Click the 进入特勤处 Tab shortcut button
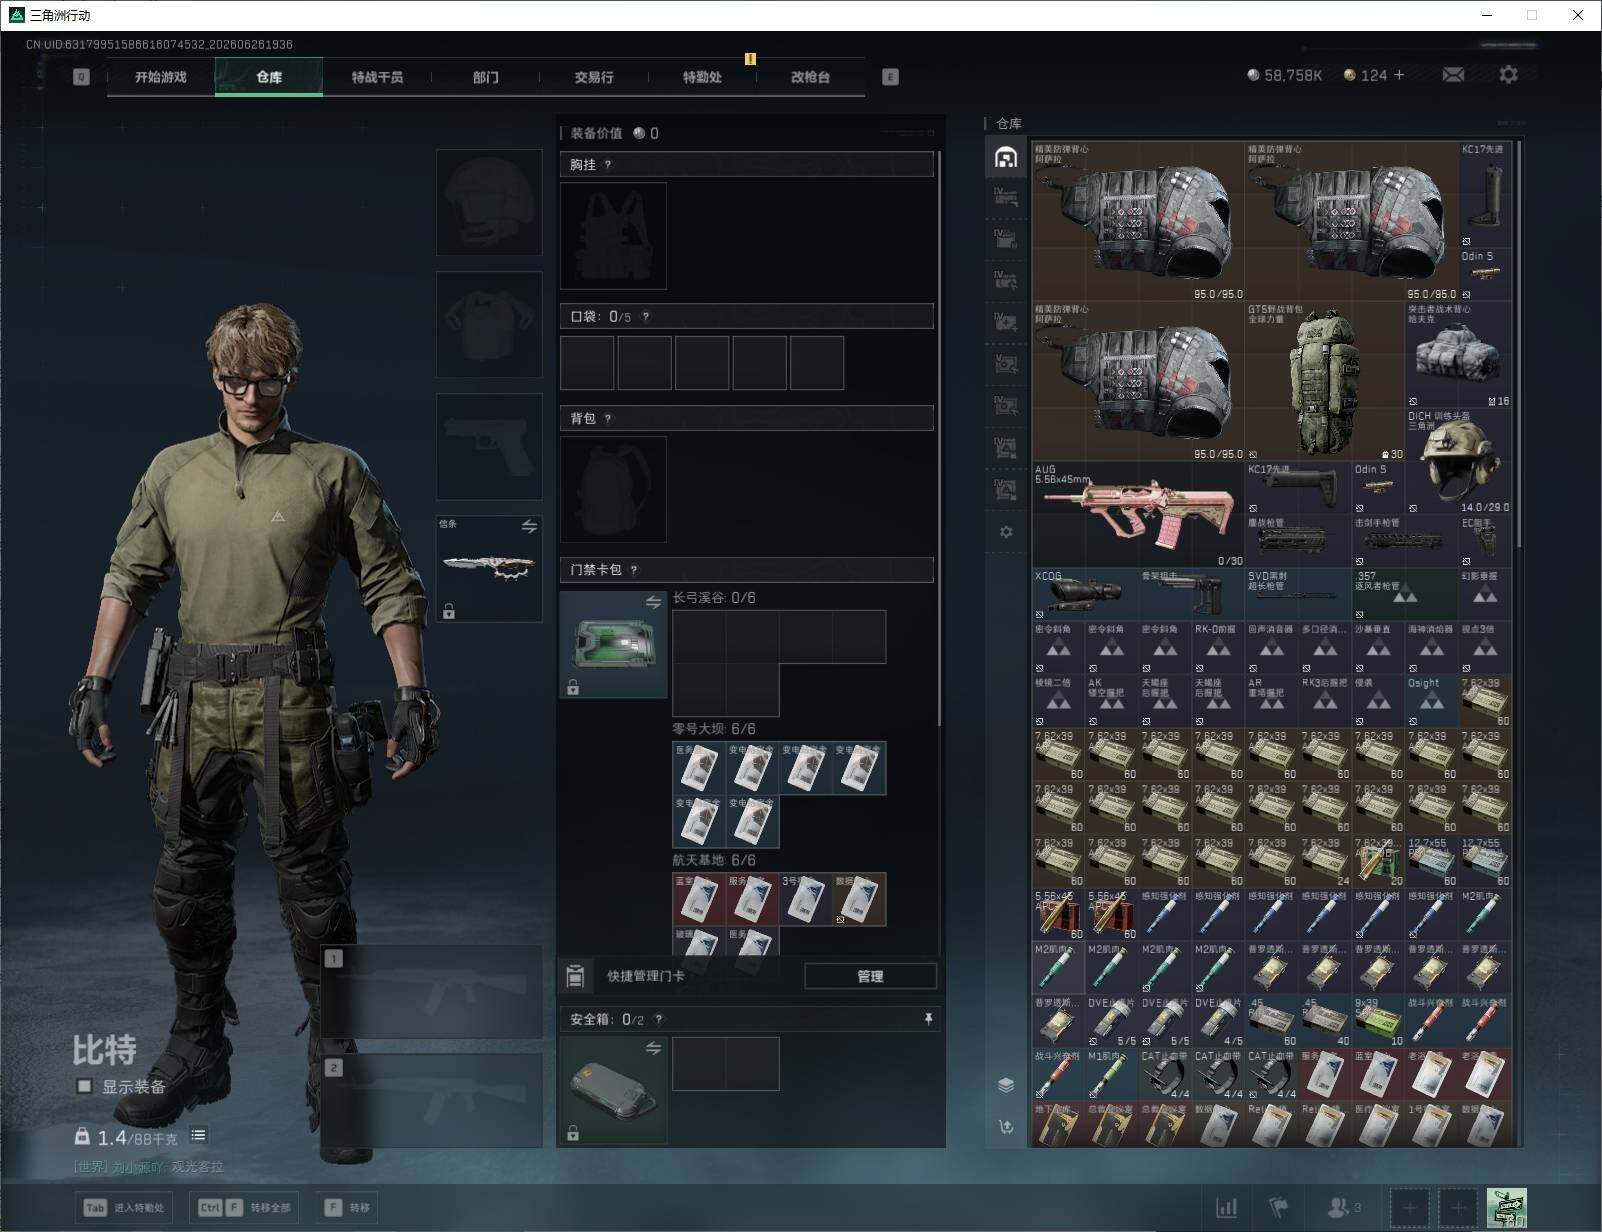 (125, 1208)
